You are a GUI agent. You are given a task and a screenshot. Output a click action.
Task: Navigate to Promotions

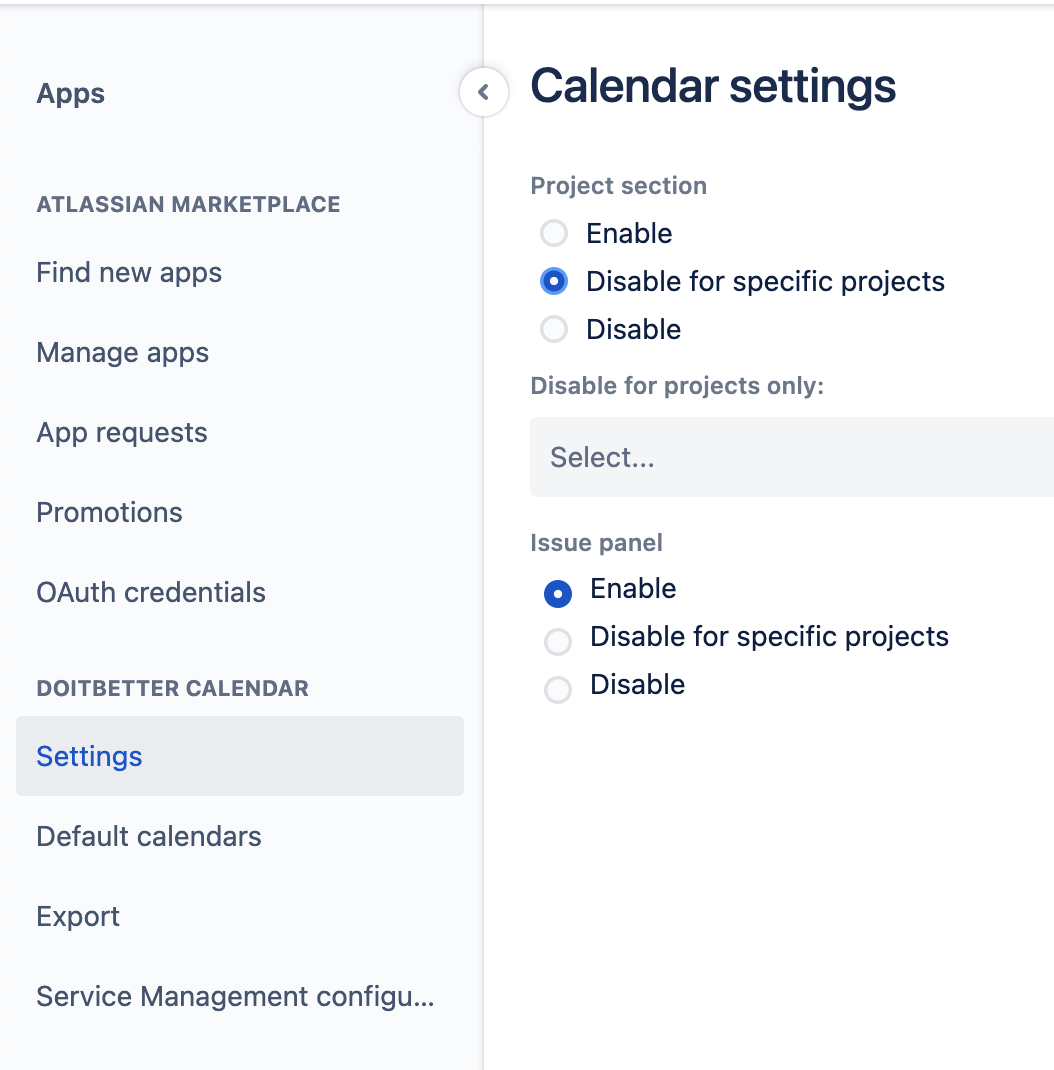[x=110, y=513]
